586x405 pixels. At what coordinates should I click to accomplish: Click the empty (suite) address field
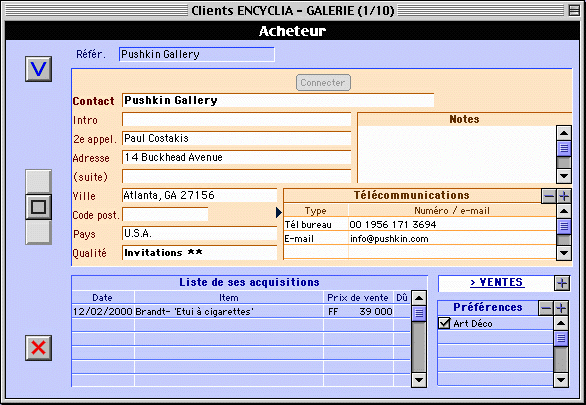tap(237, 176)
